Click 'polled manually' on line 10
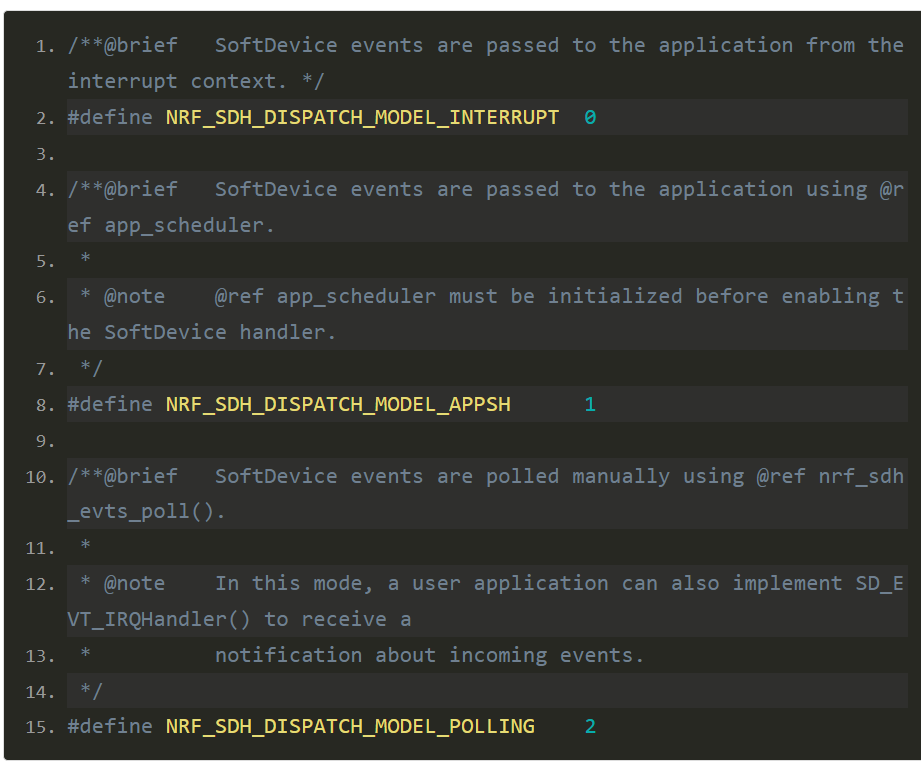The height and width of the screenshot is (764, 921). pyautogui.click(x=577, y=476)
